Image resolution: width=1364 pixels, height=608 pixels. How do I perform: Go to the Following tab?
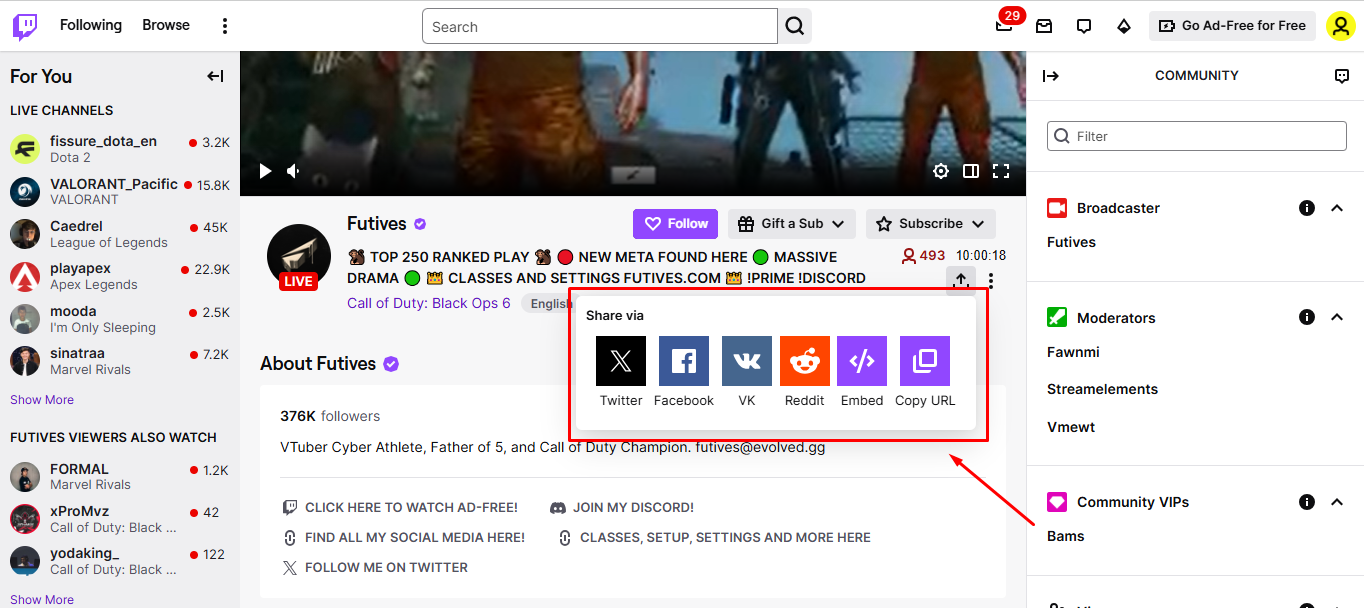tap(91, 25)
